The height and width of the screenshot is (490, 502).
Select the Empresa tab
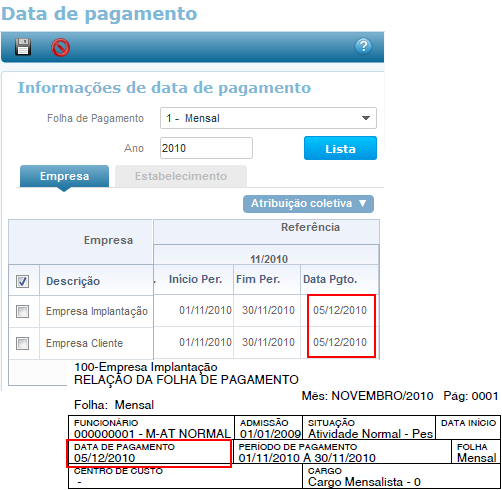(x=64, y=176)
